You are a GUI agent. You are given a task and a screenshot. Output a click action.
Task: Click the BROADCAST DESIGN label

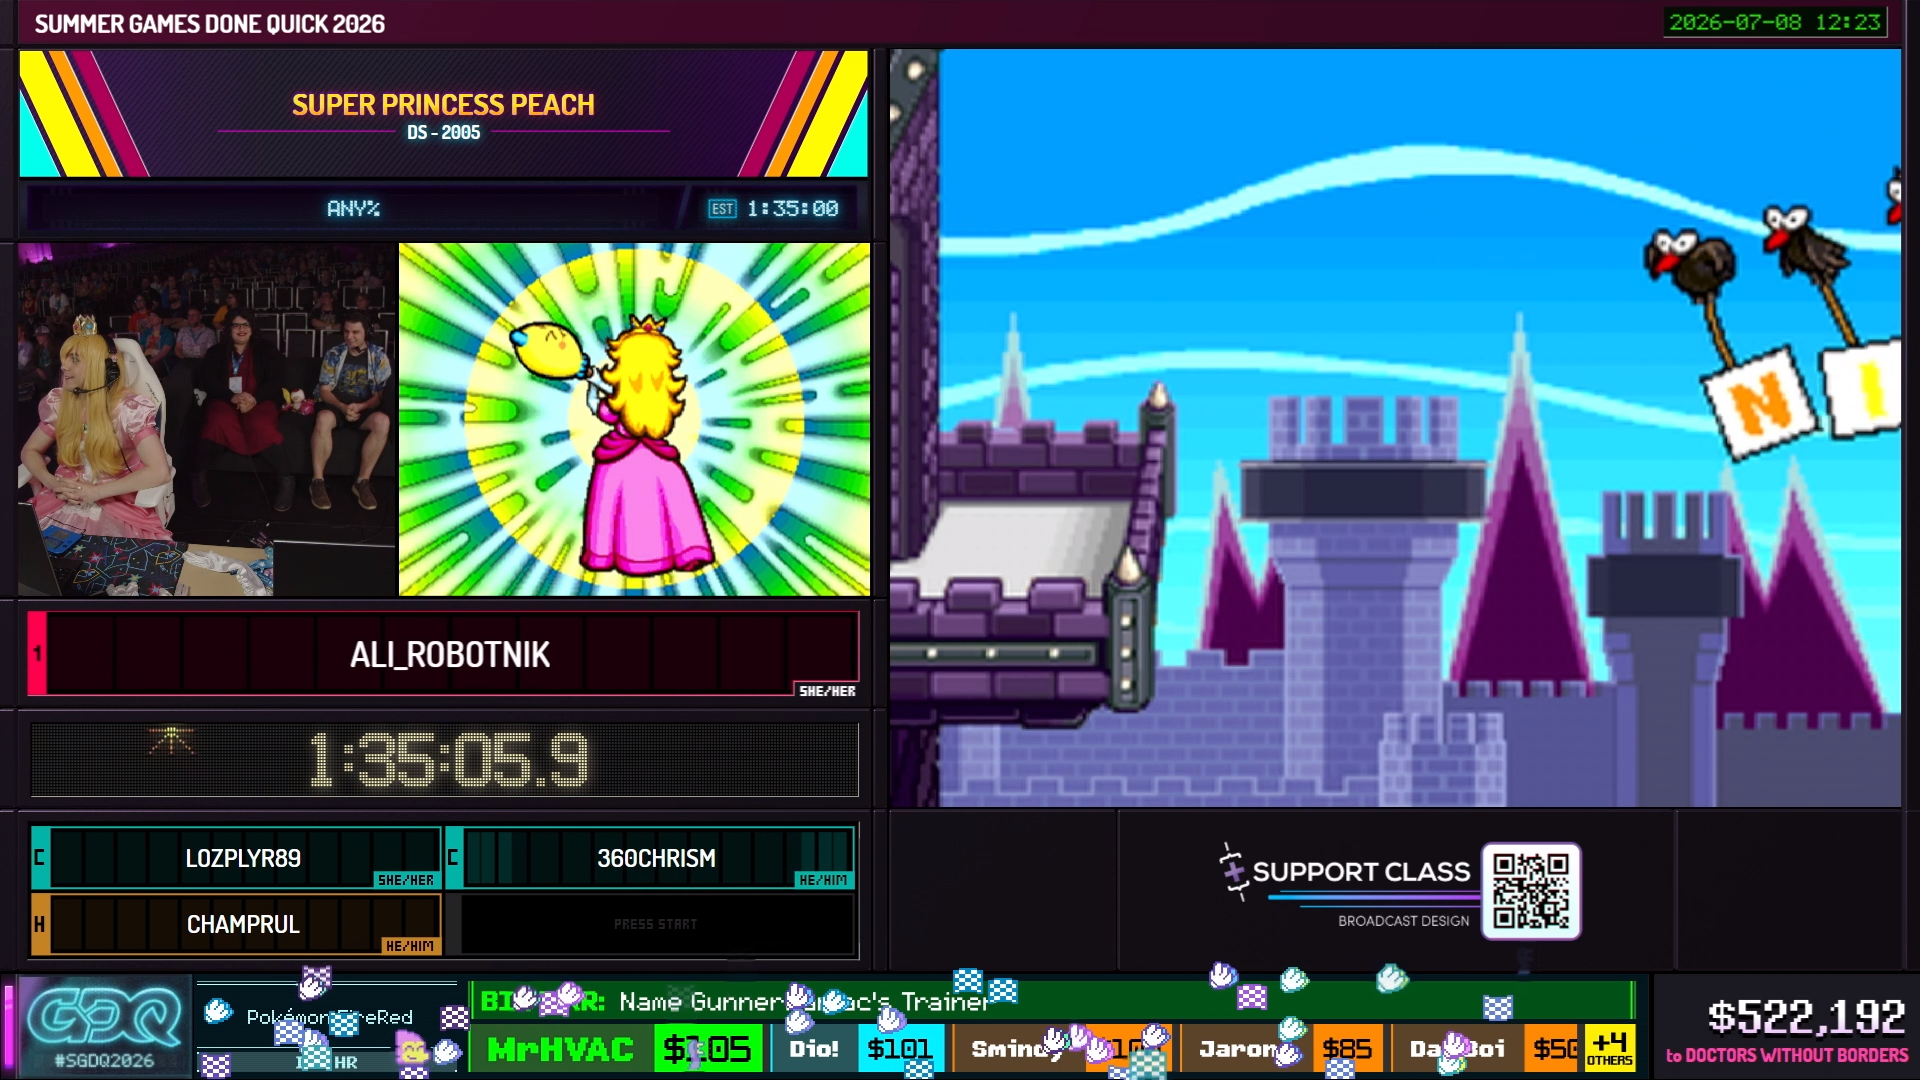pyautogui.click(x=1403, y=921)
